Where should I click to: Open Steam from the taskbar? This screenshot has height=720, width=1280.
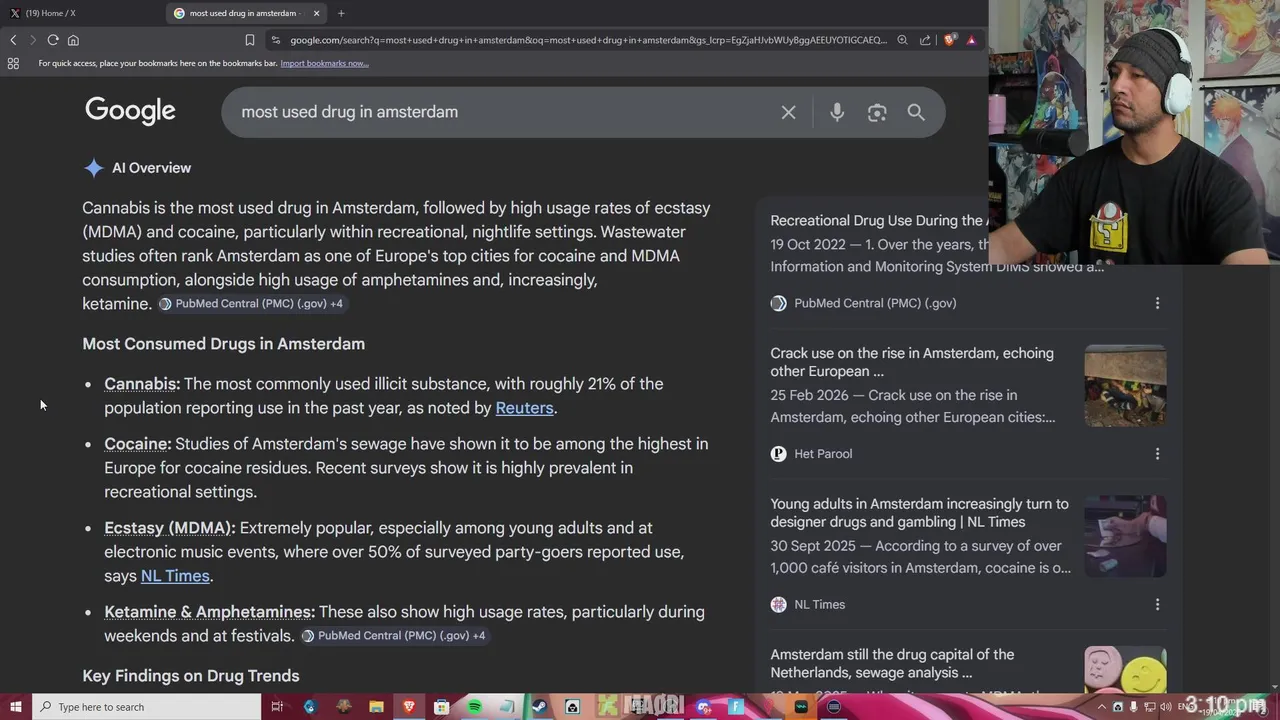click(540, 707)
